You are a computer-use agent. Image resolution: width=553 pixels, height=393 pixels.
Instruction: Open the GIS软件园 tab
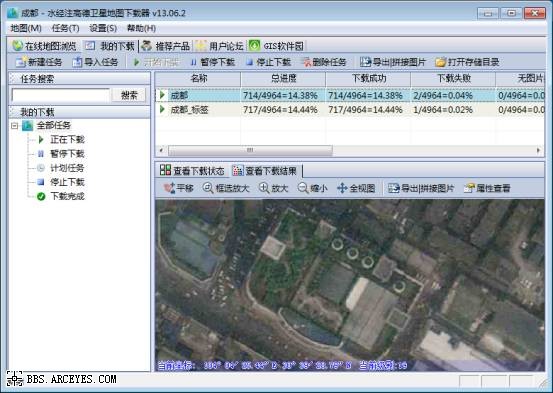[x=276, y=46]
